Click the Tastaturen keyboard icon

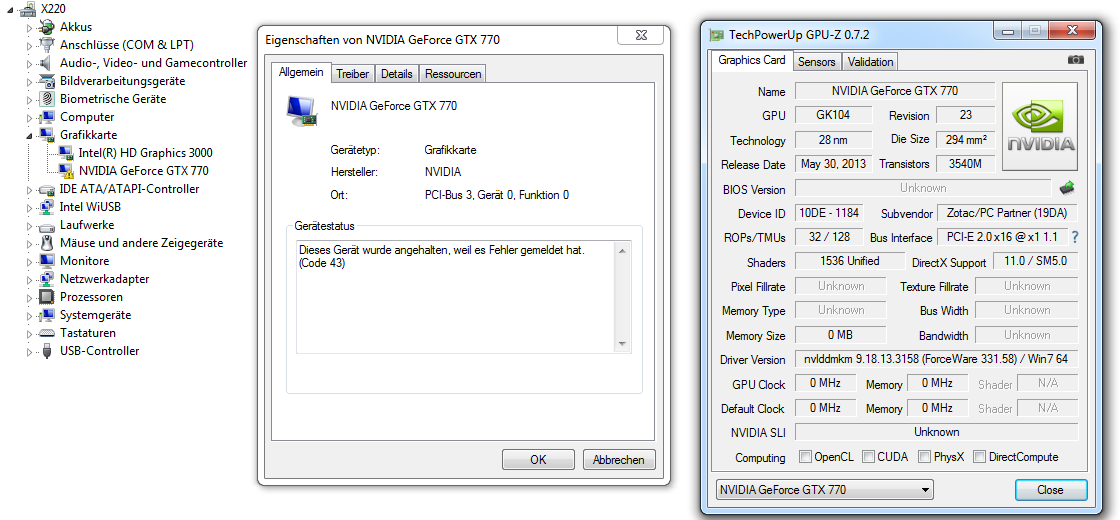pos(46,333)
